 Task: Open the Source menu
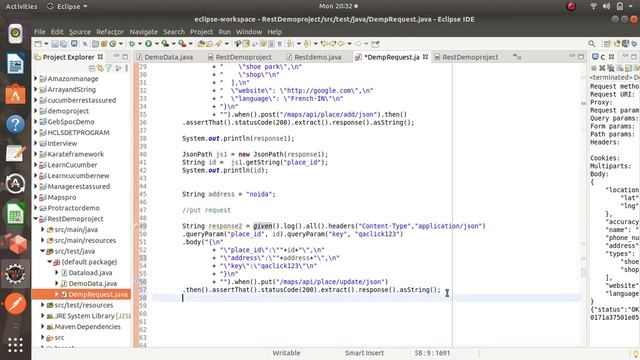pos(80,31)
